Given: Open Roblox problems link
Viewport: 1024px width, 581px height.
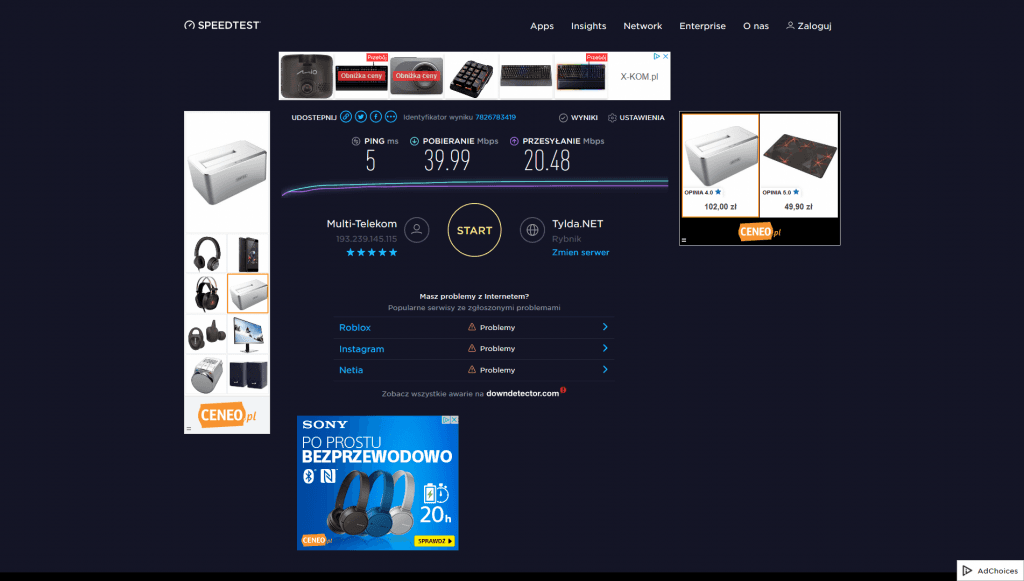Looking at the screenshot, I should [355, 328].
